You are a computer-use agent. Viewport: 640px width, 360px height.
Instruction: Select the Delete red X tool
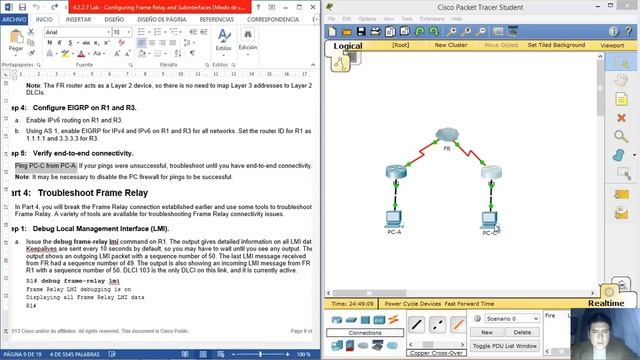621,118
